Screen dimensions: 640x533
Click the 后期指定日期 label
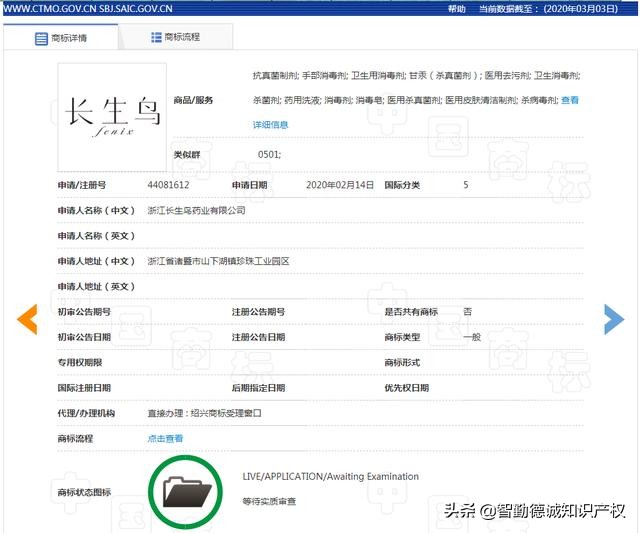click(x=258, y=388)
